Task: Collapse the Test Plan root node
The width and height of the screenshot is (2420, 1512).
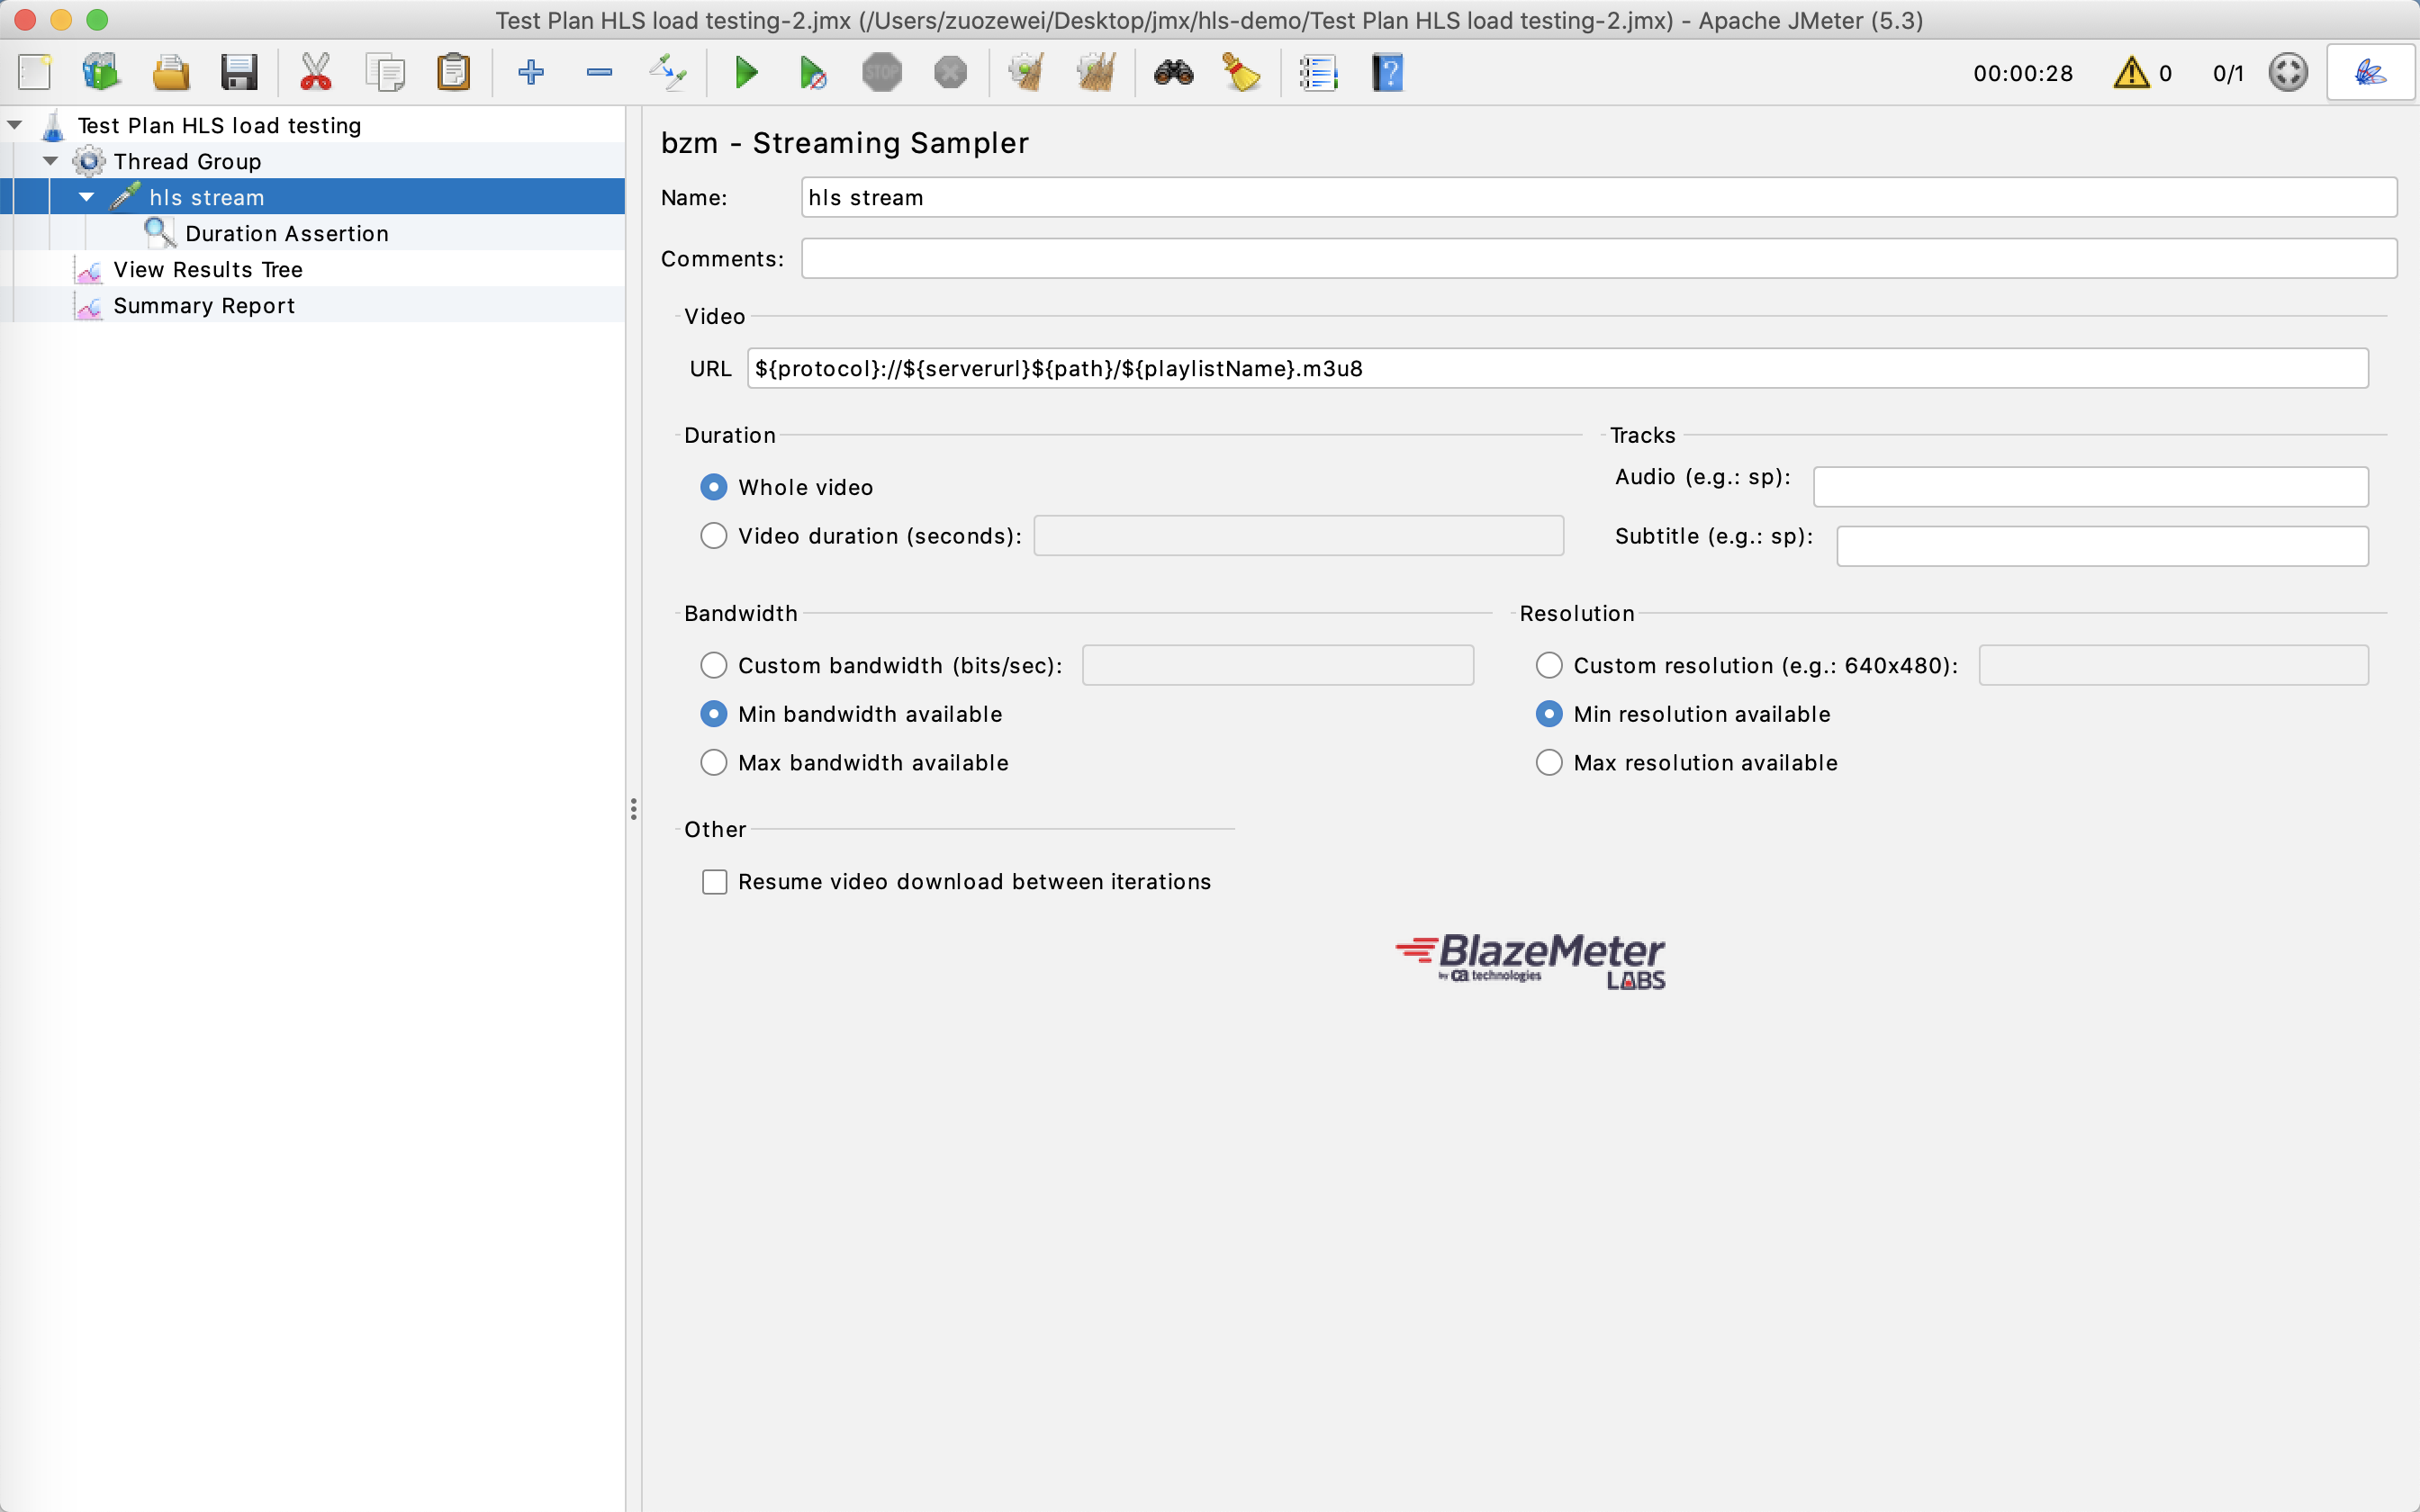Action: (x=15, y=125)
